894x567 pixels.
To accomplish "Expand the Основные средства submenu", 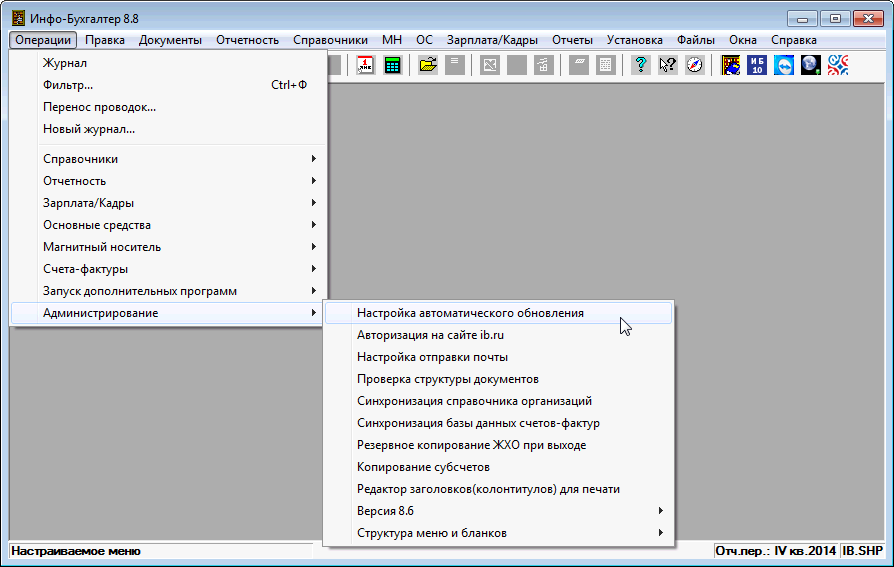I will point(168,225).
